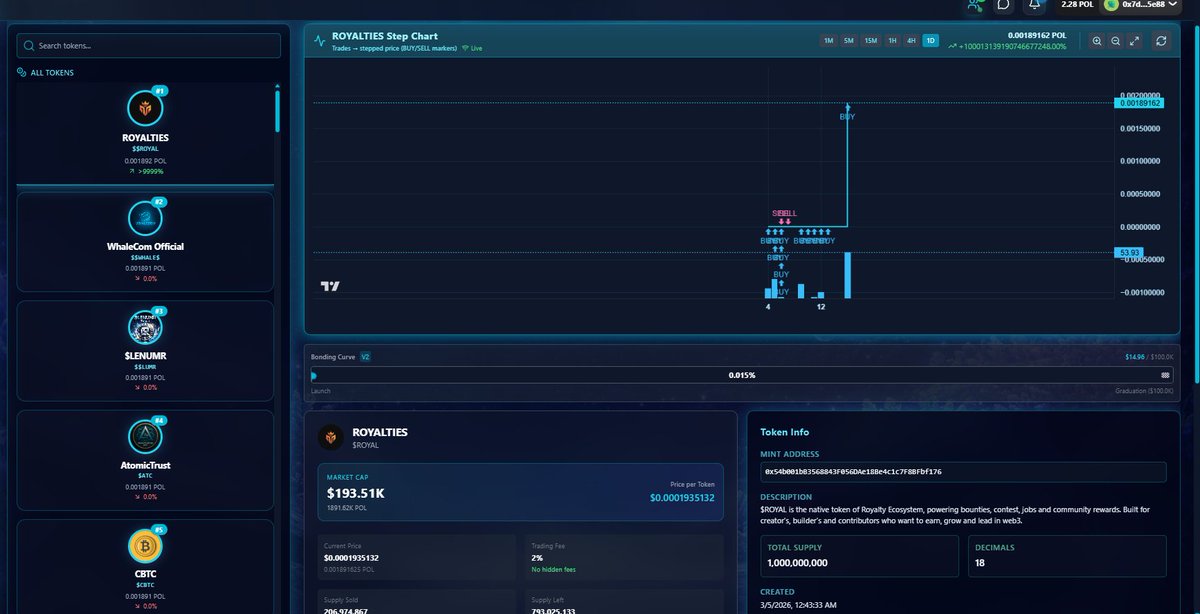Click the 2.28 POL balance

coord(1076,5)
